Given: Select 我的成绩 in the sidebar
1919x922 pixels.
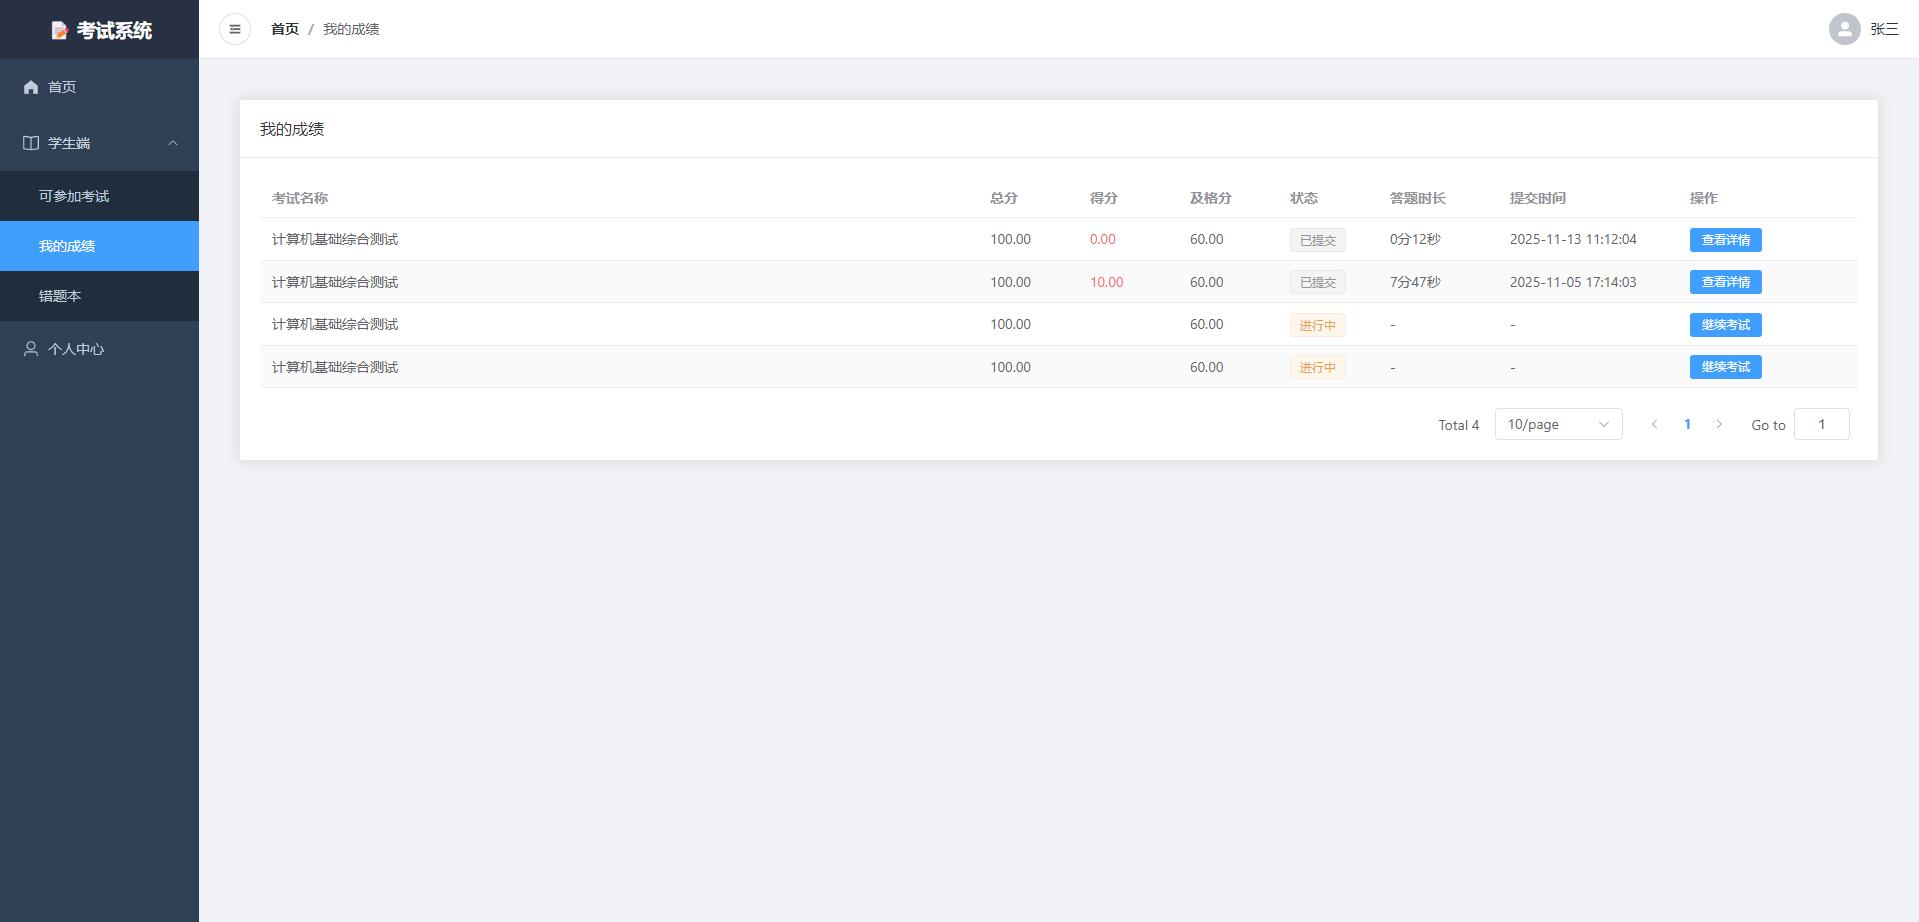Looking at the screenshot, I should coord(67,246).
